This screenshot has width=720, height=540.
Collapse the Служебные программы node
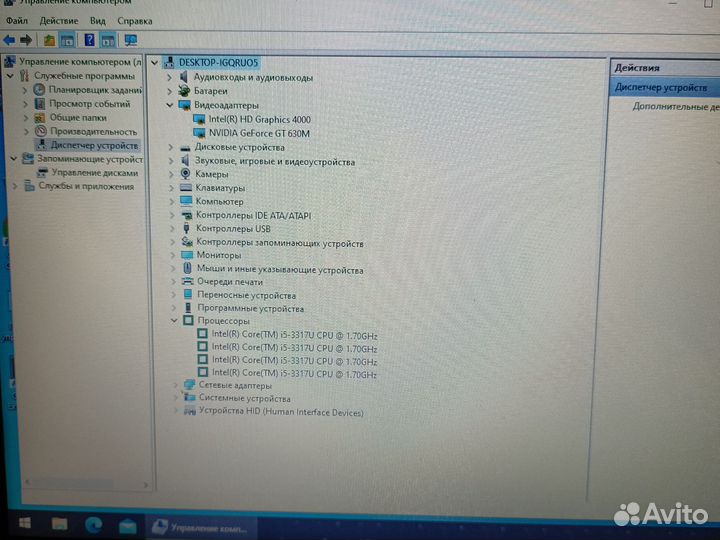tap(11, 76)
